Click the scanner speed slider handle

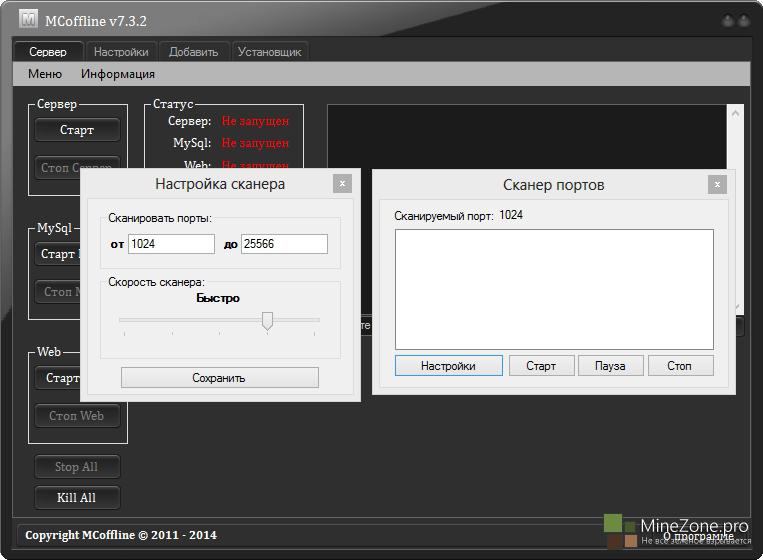click(x=267, y=320)
